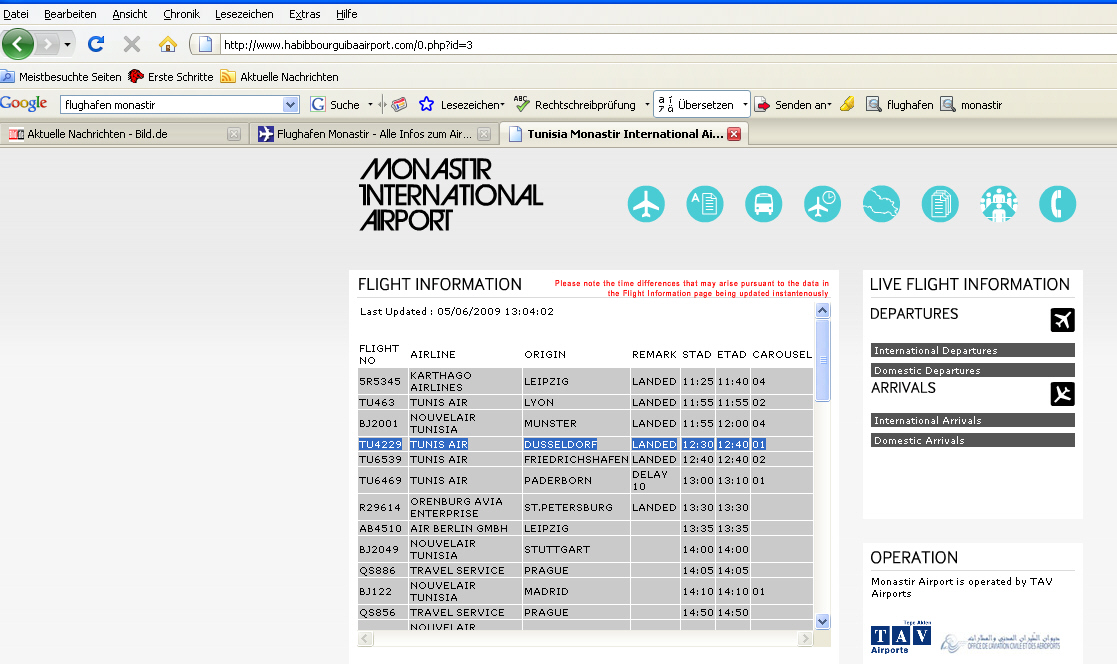1117x664 pixels.
Task: Click the people group icon
Action: (x=999, y=204)
